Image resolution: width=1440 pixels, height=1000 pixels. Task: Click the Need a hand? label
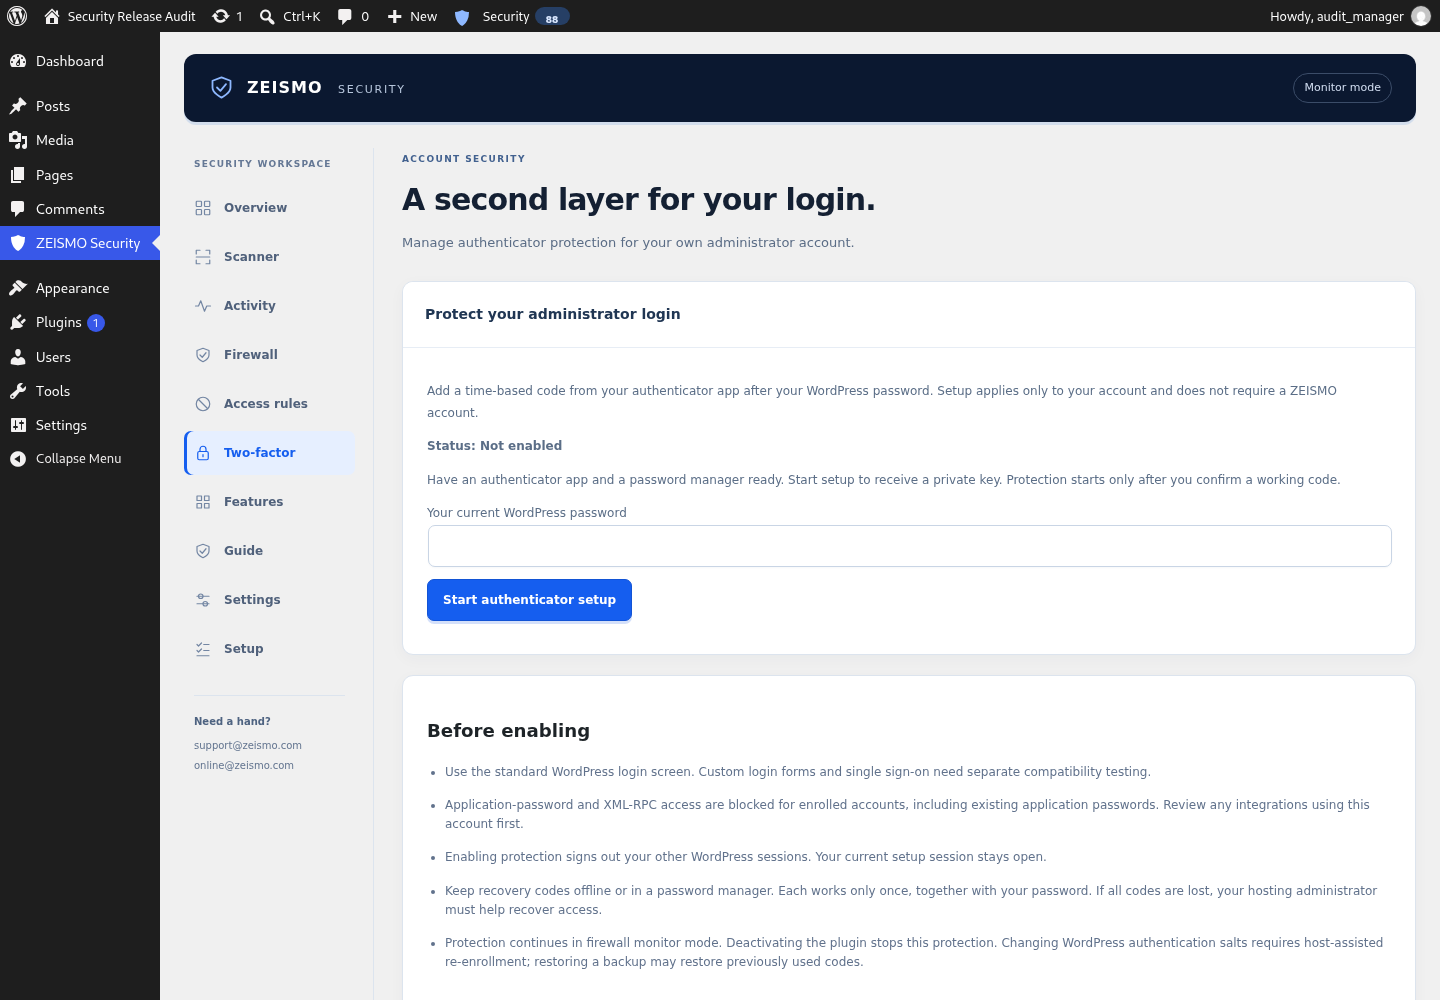232,721
